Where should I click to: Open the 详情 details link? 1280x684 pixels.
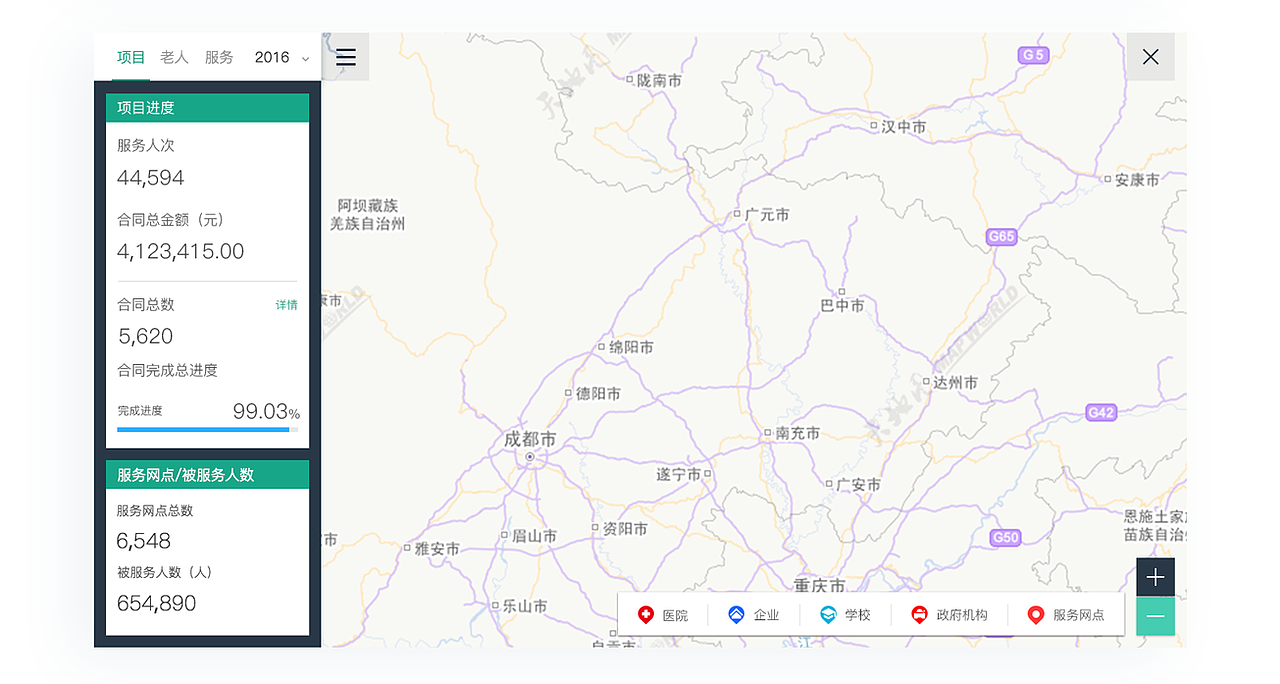tap(288, 305)
